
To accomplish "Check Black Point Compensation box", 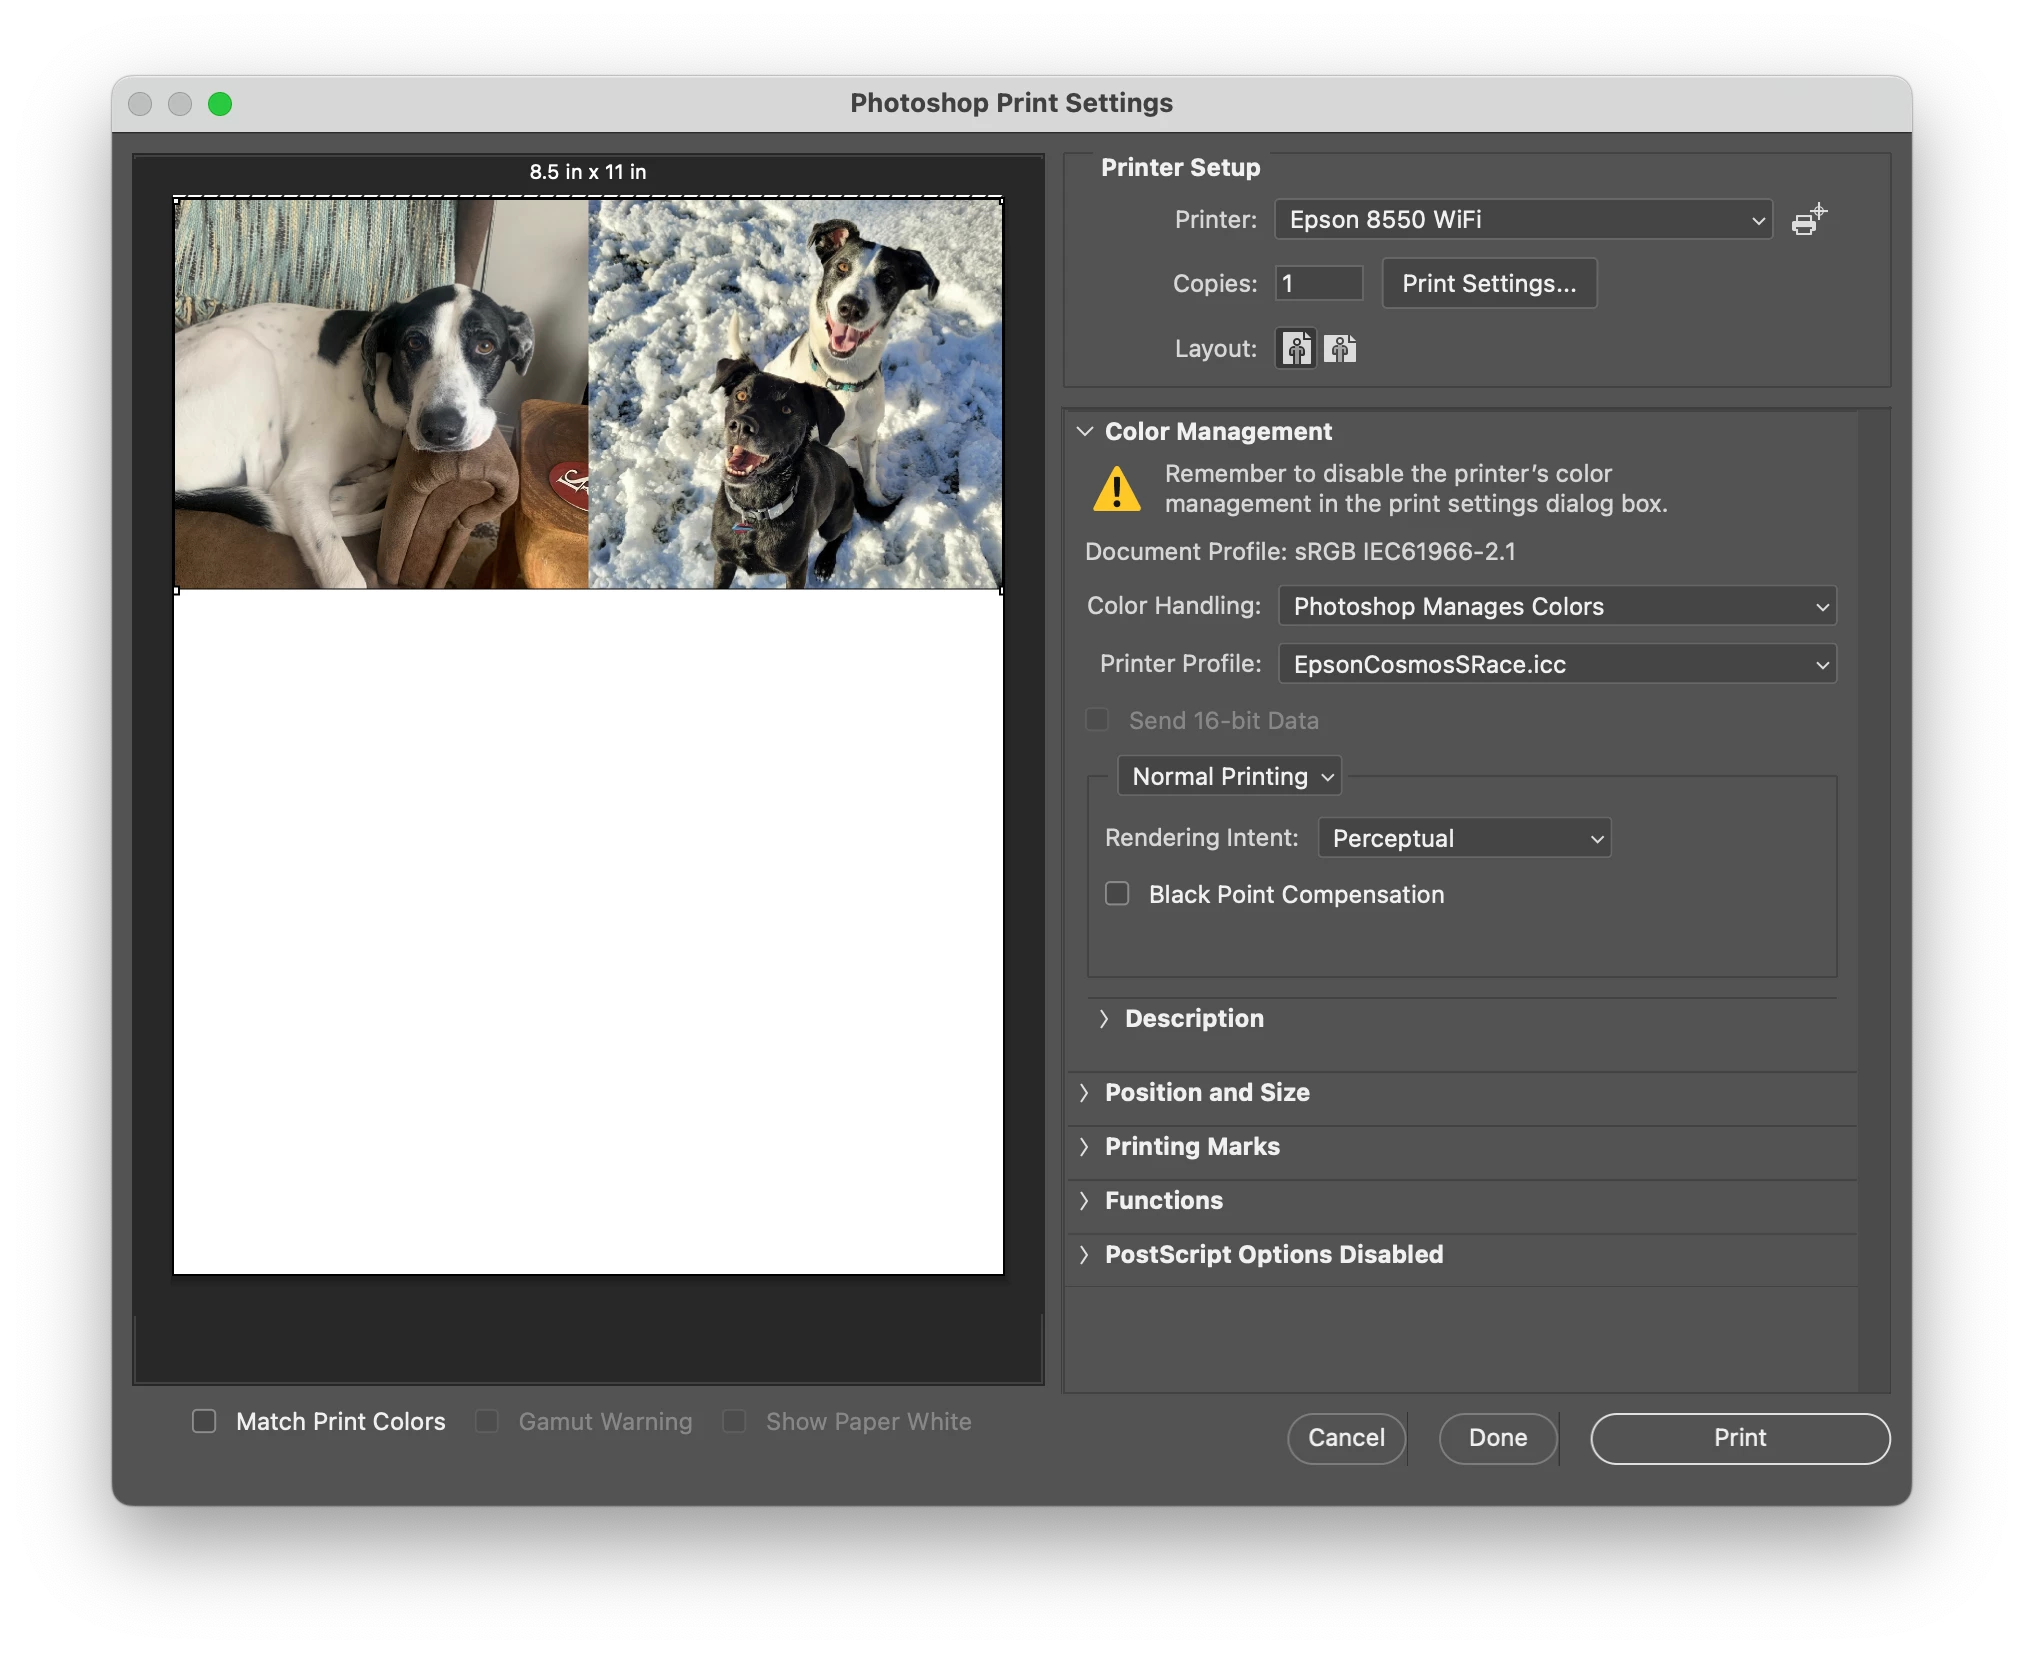I will 1117,894.
